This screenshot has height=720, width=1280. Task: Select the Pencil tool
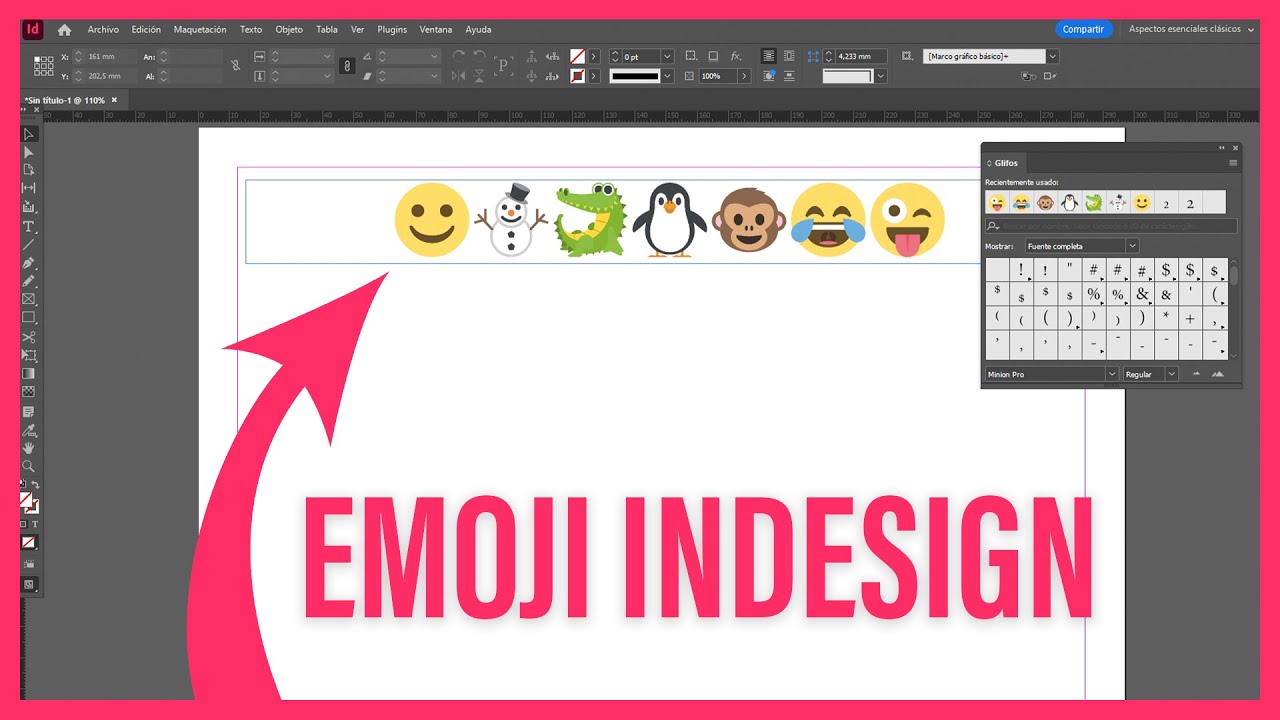point(29,281)
